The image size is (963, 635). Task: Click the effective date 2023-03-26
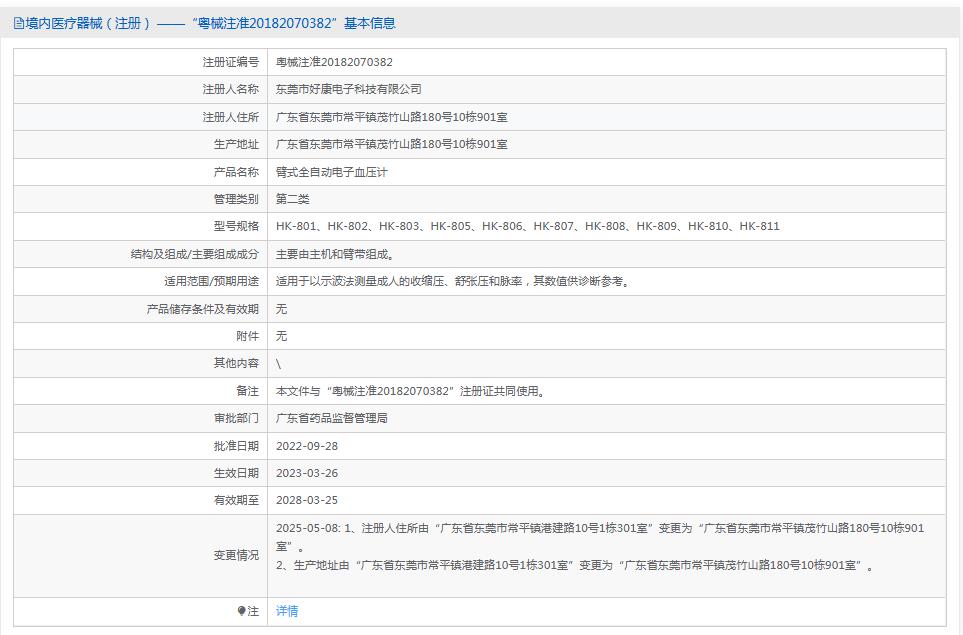click(312, 473)
